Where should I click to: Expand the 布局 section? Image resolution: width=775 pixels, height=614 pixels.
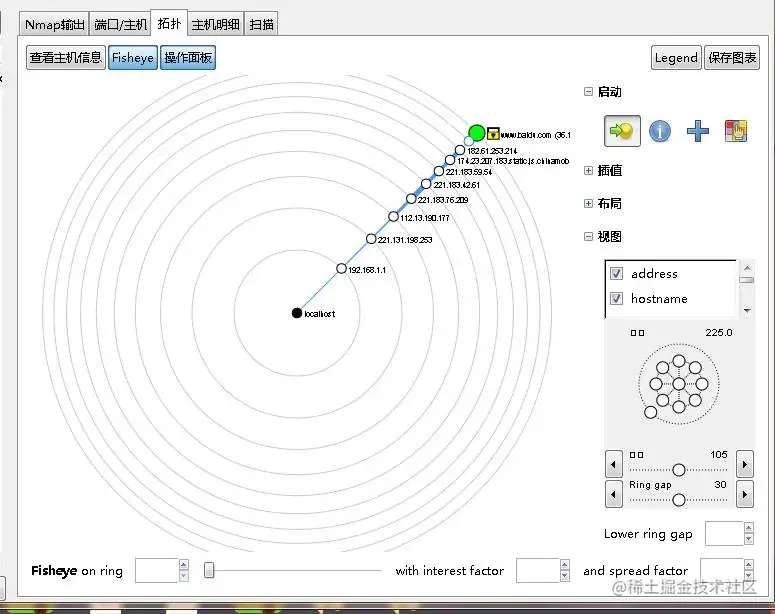pos(588,204)
